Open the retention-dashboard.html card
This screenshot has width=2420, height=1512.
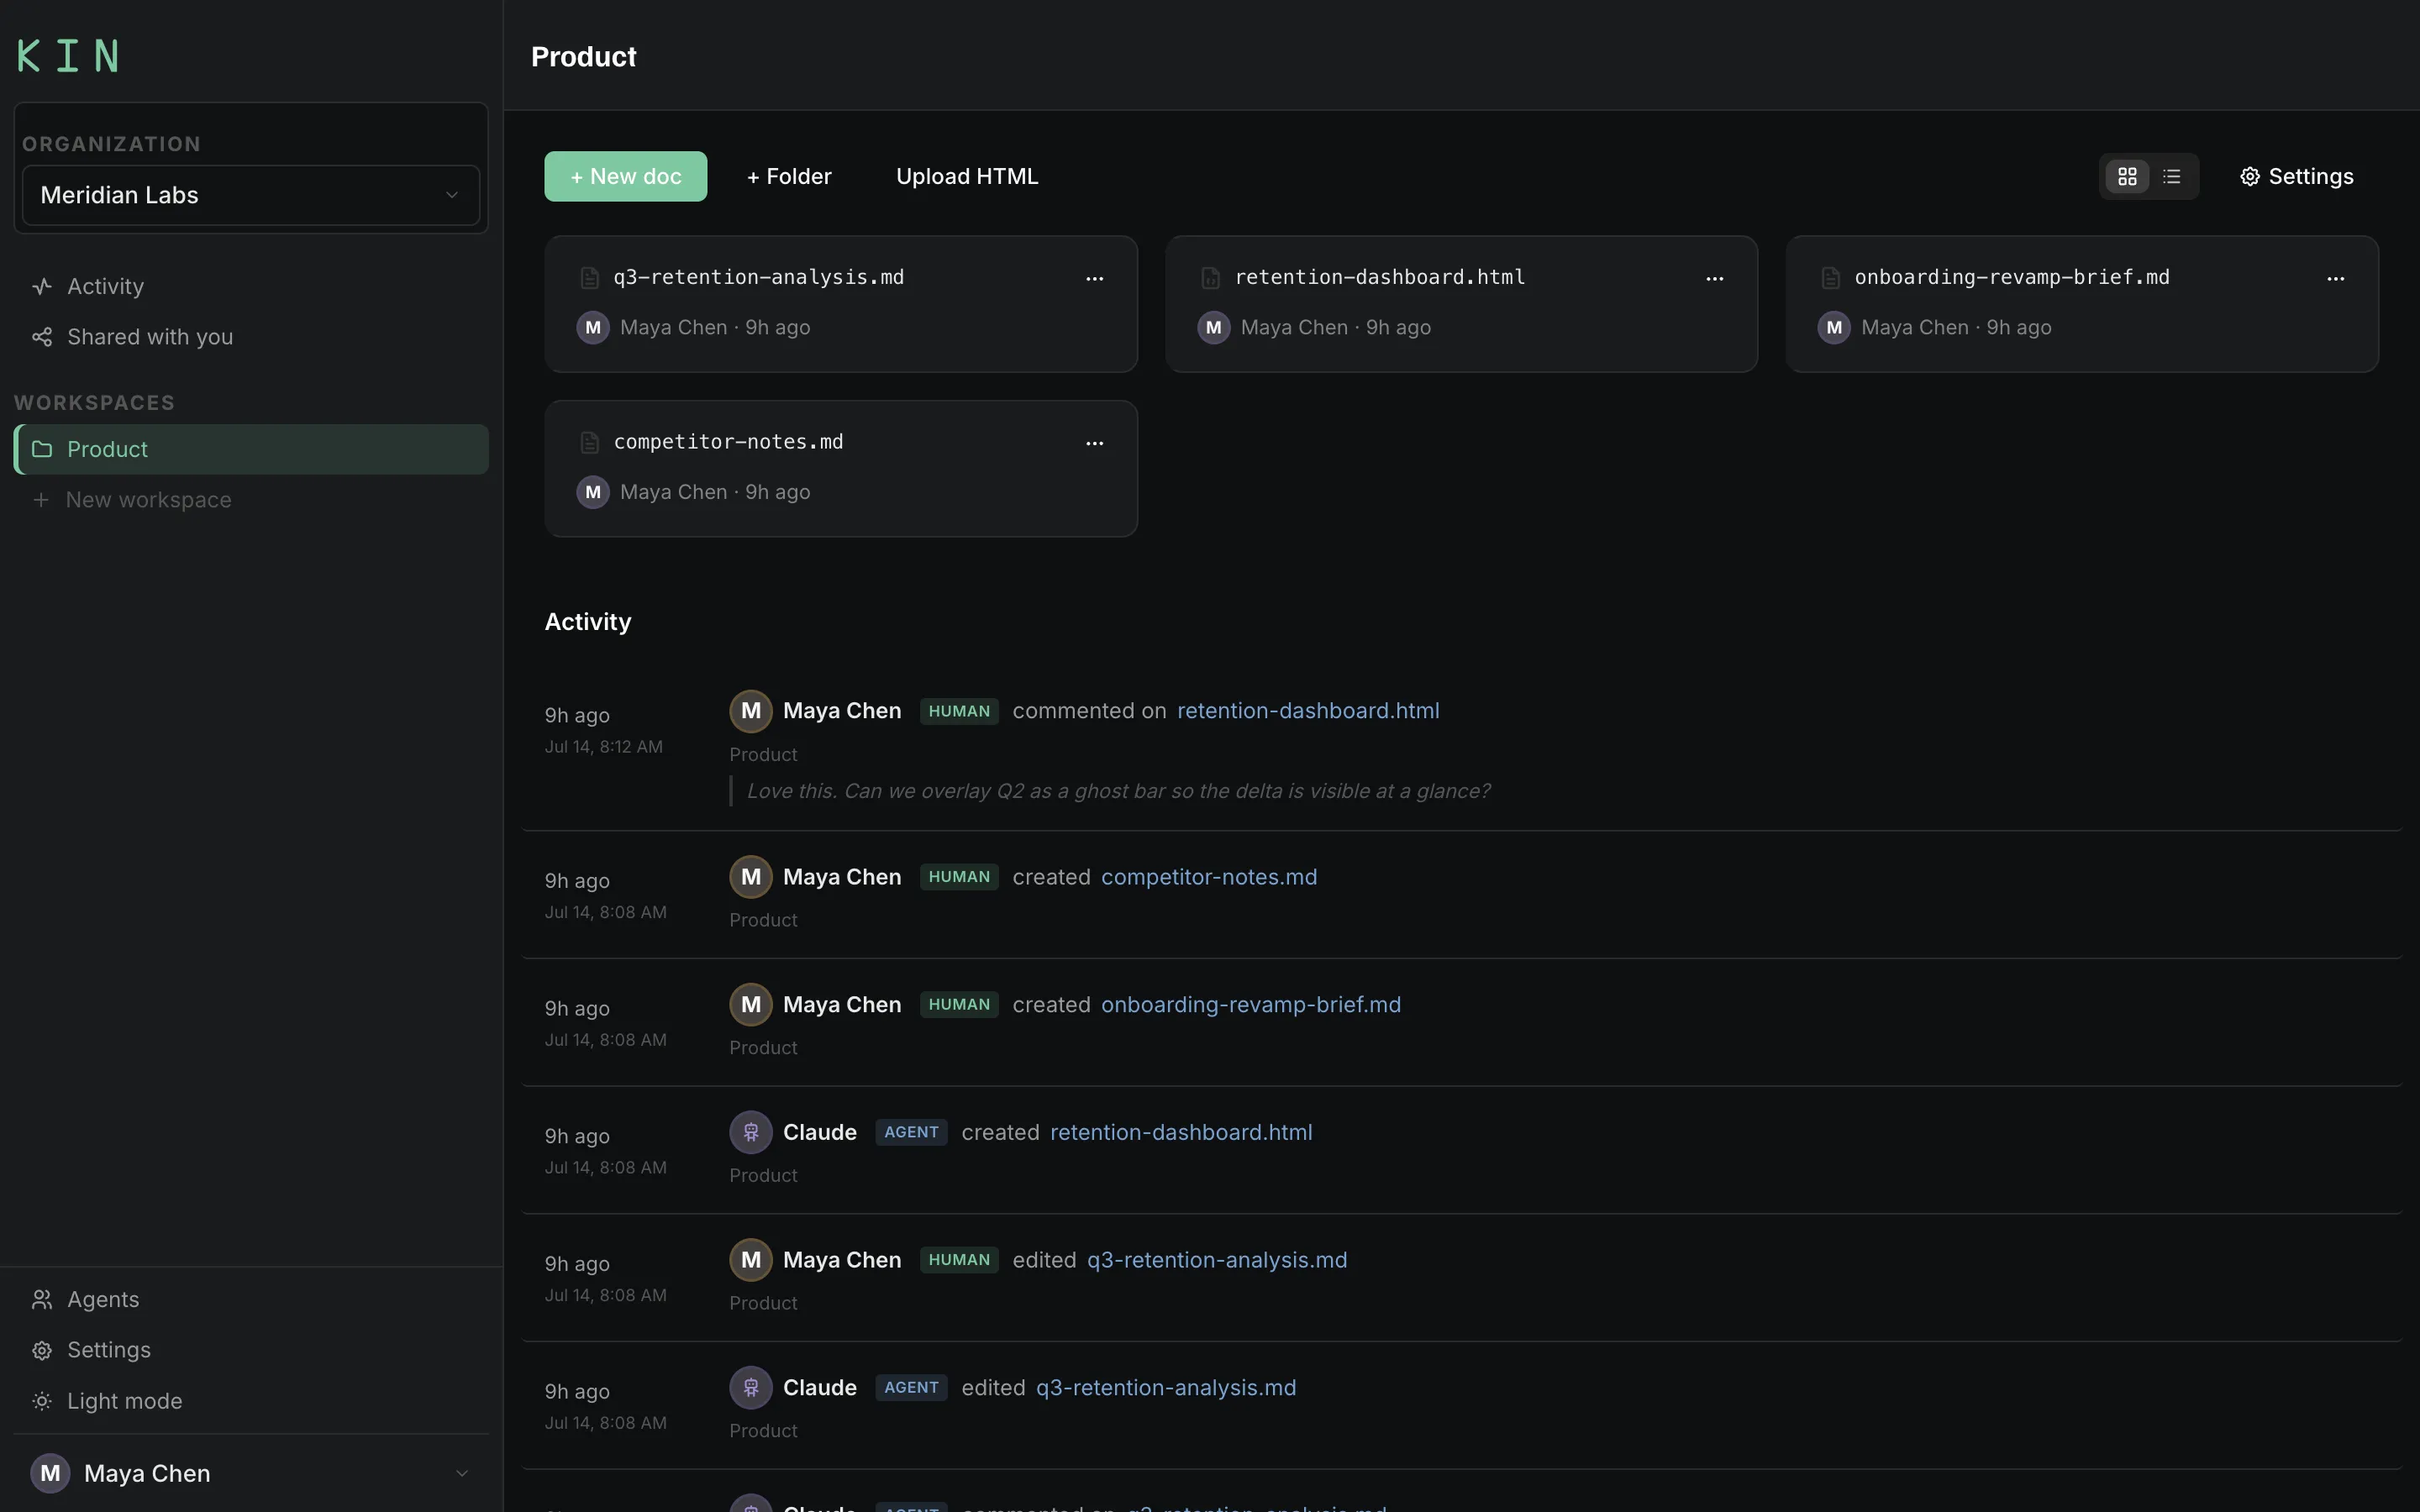(x=1461, y=304)
